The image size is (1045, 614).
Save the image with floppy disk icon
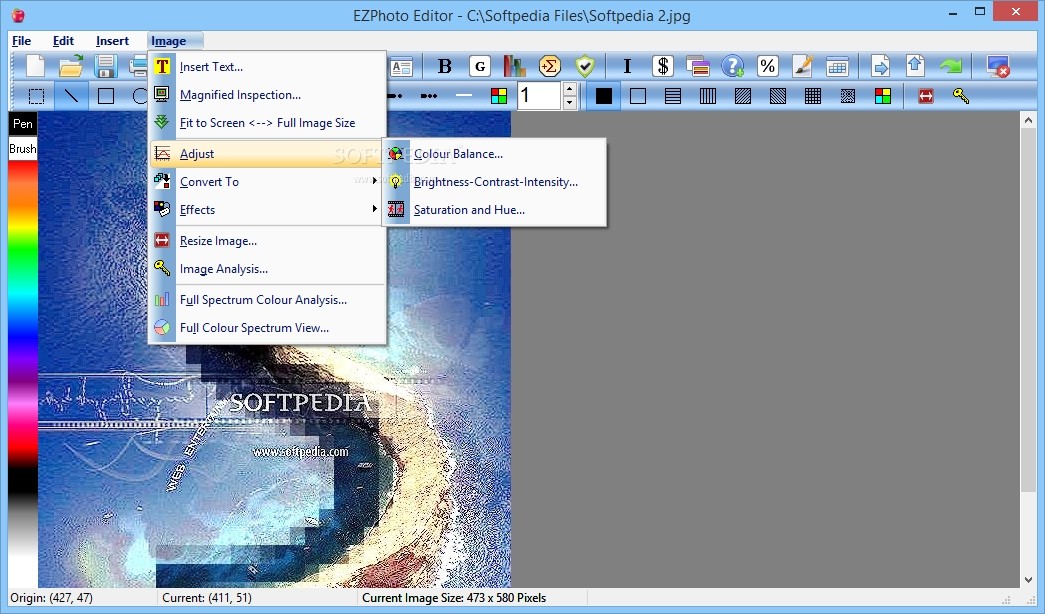click(x=105, y=66)
